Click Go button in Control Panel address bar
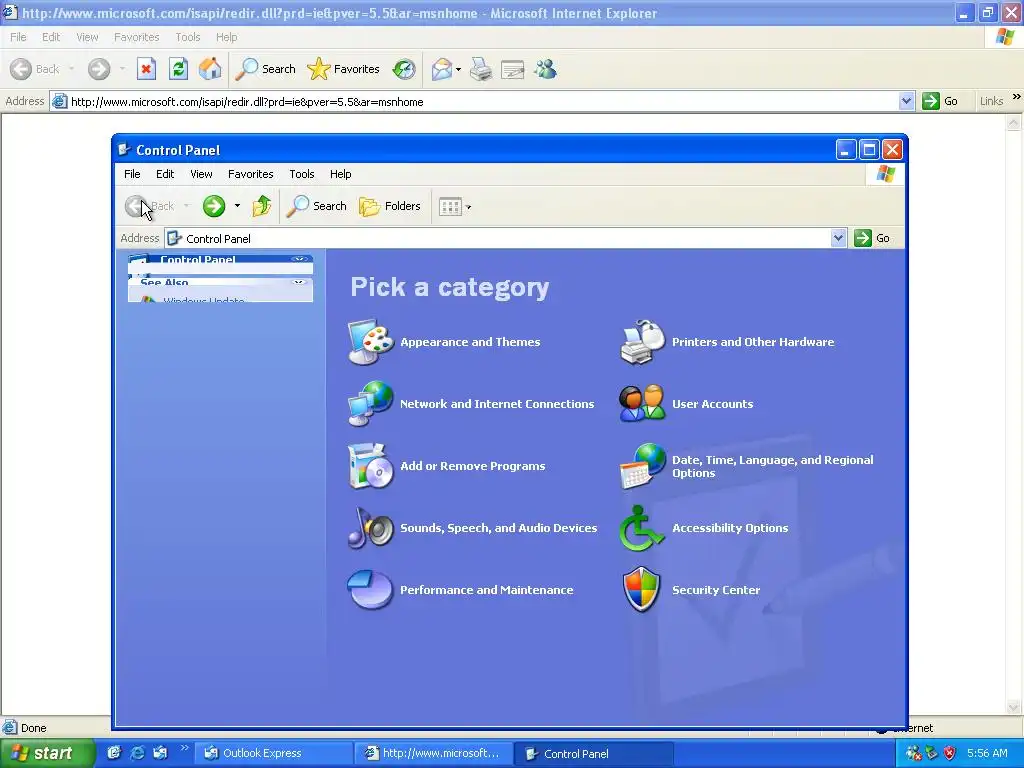 coord(872,238)
